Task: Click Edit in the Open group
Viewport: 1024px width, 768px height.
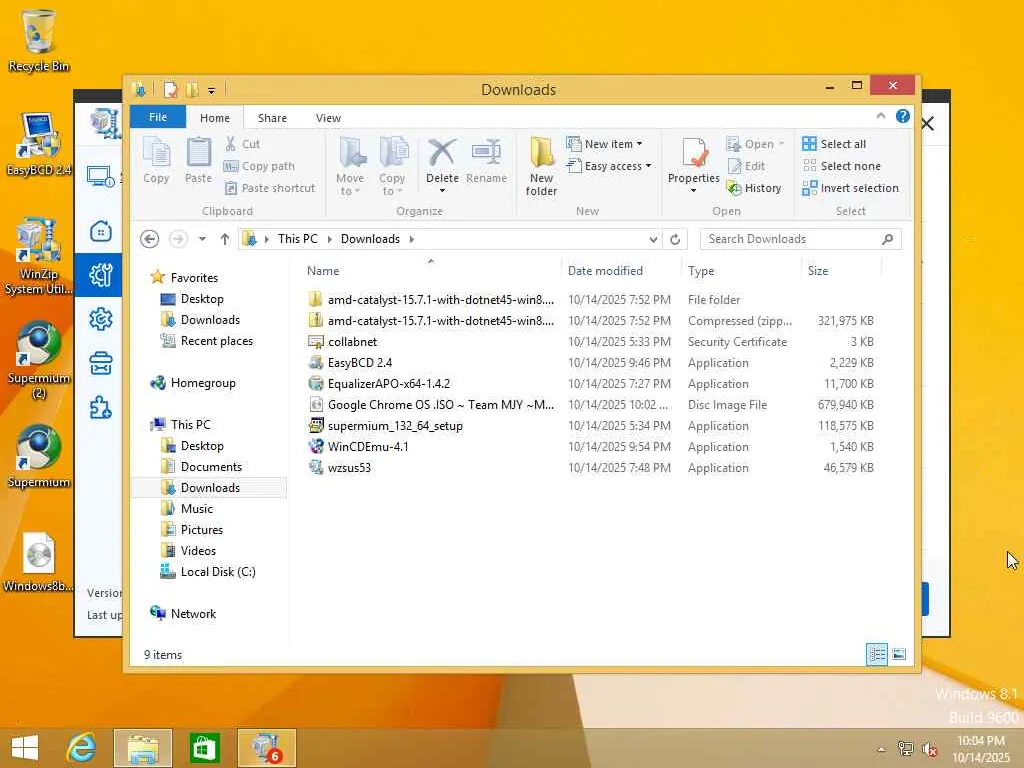Action: click(746, 166)
